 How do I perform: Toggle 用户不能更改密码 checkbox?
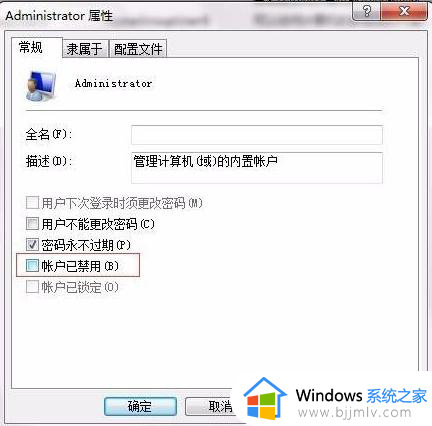point(32,224)
